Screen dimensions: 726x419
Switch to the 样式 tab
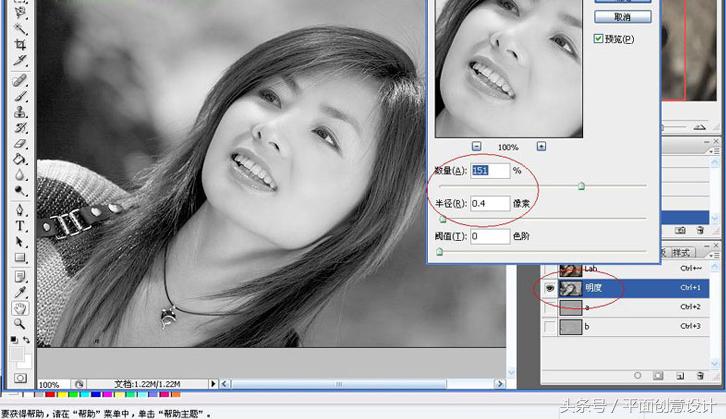tap(682, 253)
